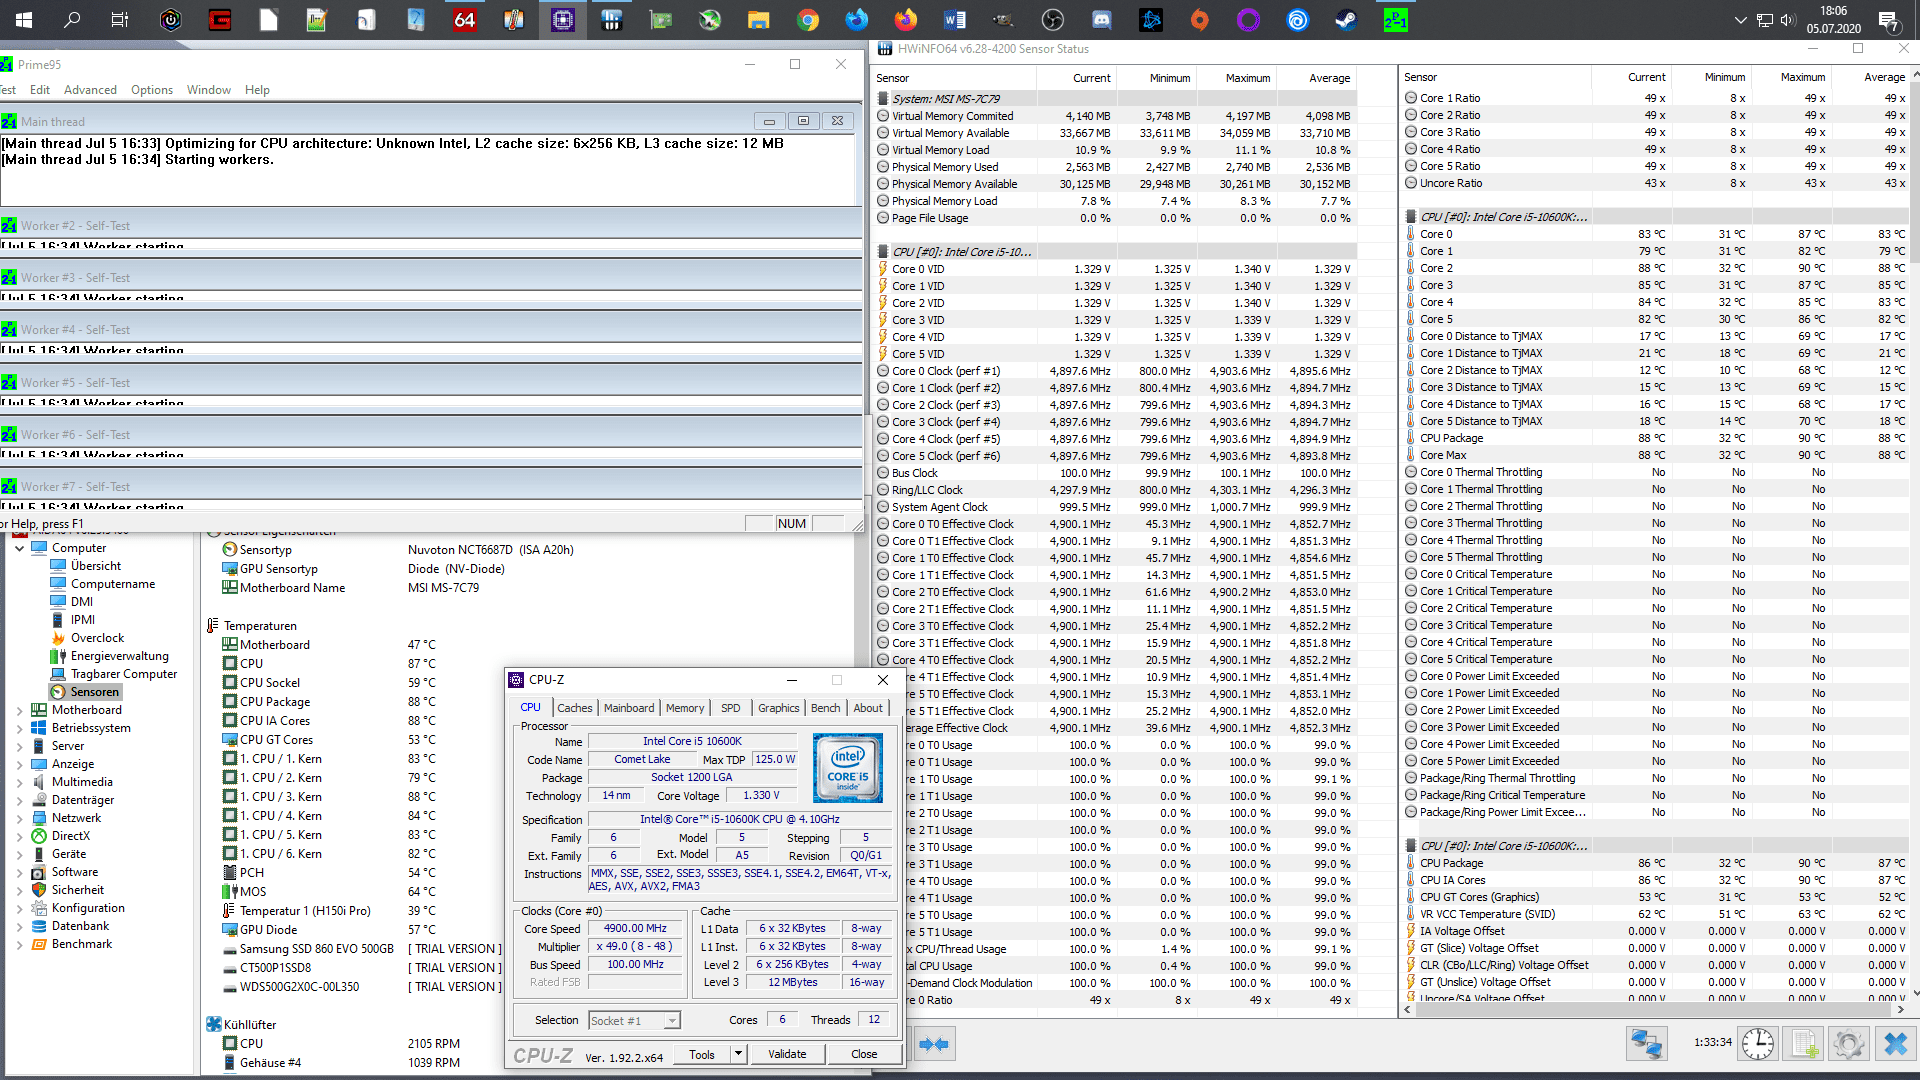Screen dimensions: 1920x1080
Task: Open CPU-Z Socket #1 selection dropdown
Action: pyautogui.click(x=672, y=1020)
